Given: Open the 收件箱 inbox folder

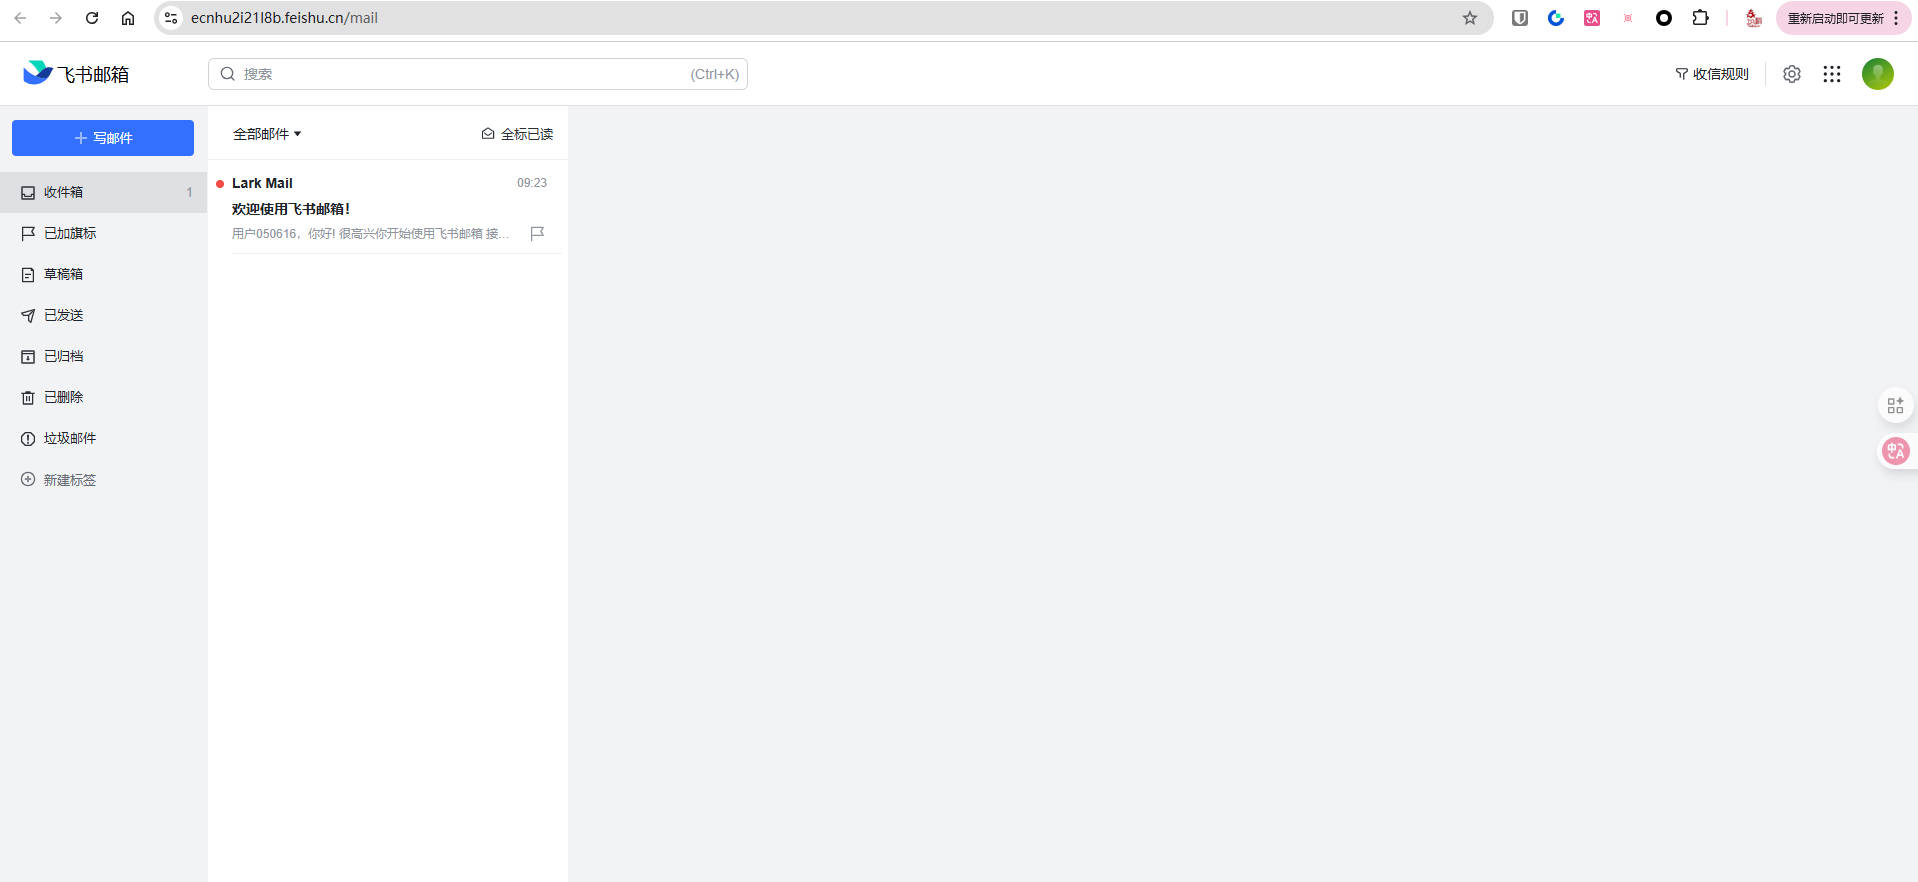Looking at the screenshot, I should pyautogui.click(x=103, y=192).
